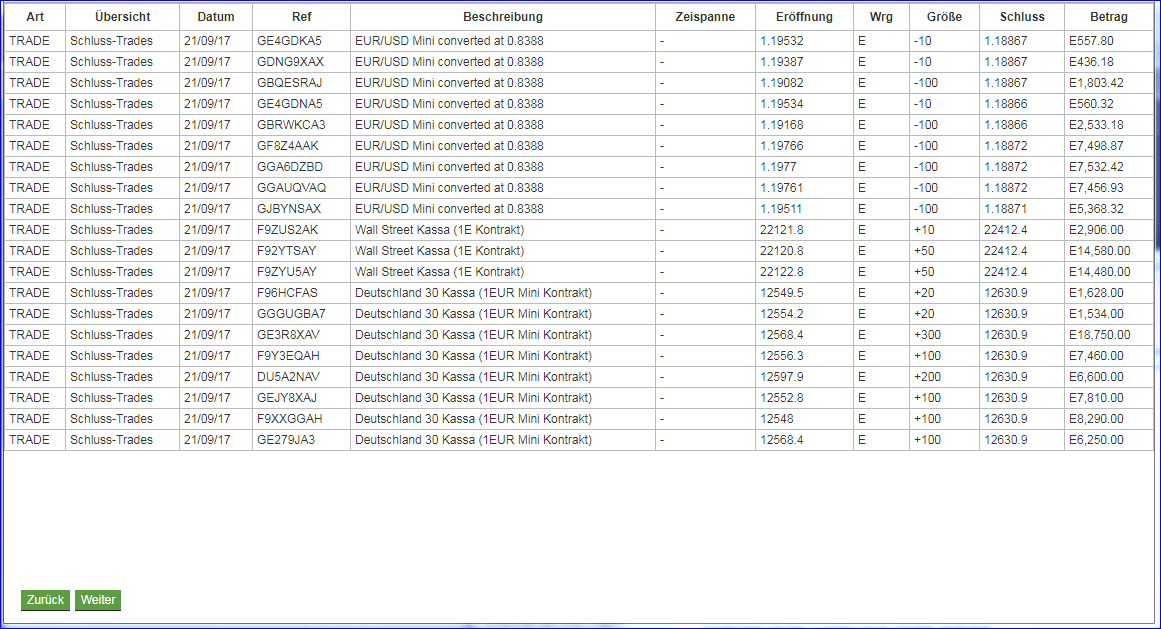Click closing price 1.18871
Screen dimensions: 1161x629
click(1006, 209)
